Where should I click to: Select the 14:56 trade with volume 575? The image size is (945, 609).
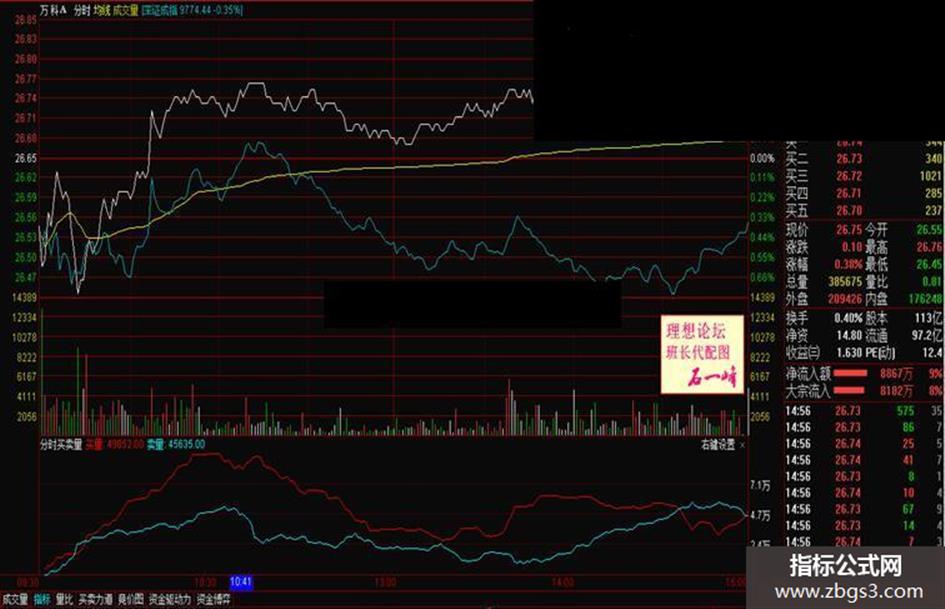pos(864,411)
